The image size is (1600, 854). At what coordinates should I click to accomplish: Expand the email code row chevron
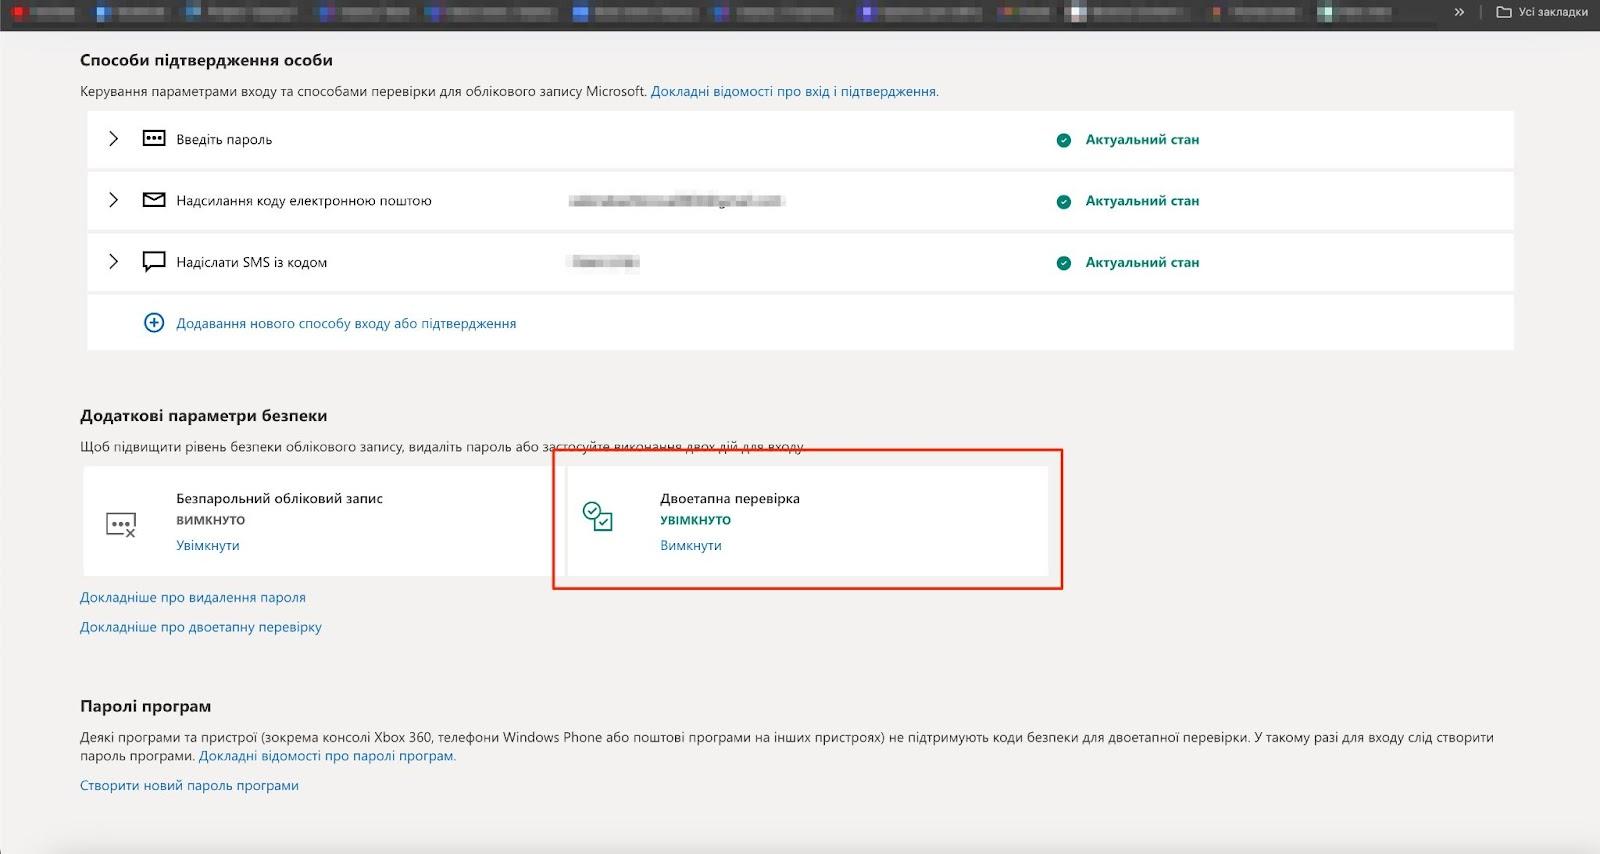pos(113,200)
